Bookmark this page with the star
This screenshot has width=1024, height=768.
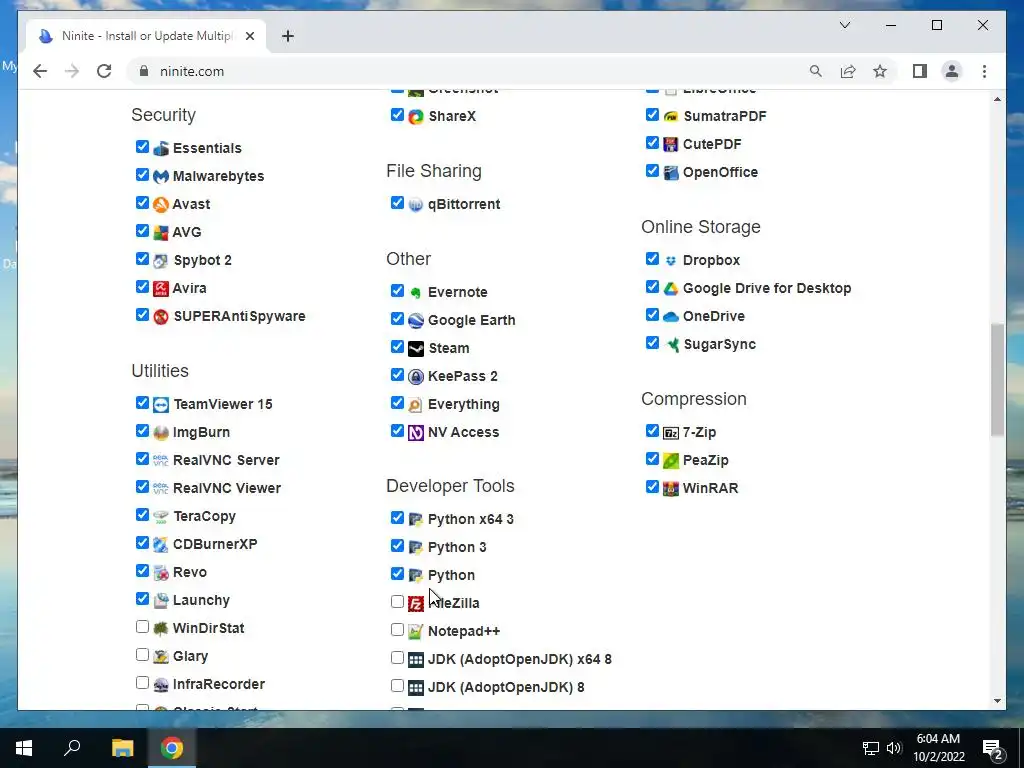880,71
